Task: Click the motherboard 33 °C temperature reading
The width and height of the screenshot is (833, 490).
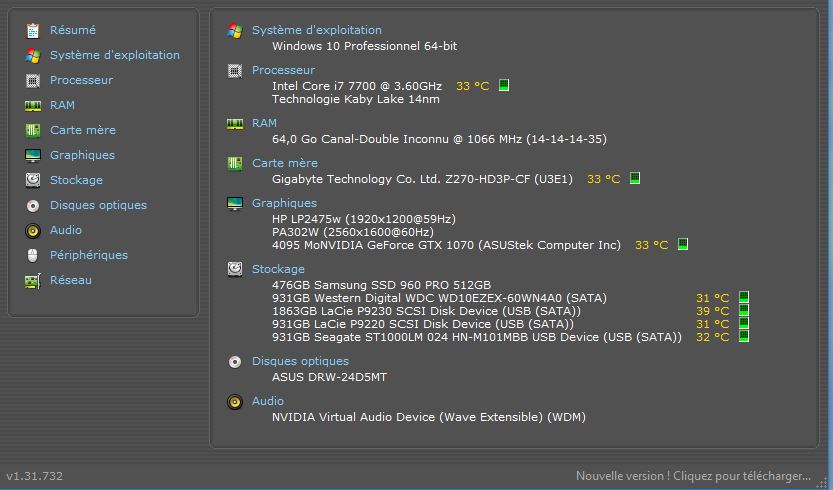Action: pos(603,179)
